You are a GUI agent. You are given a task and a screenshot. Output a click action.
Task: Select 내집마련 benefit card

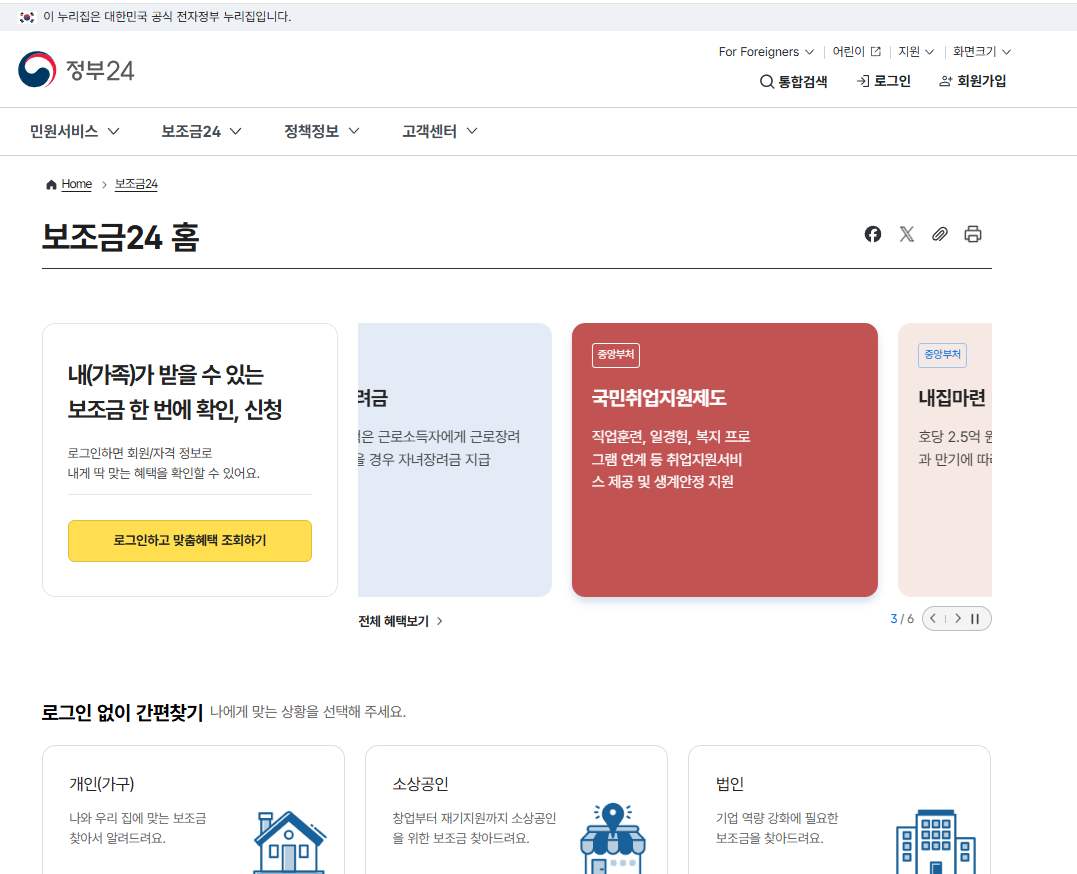coord(945,460)
